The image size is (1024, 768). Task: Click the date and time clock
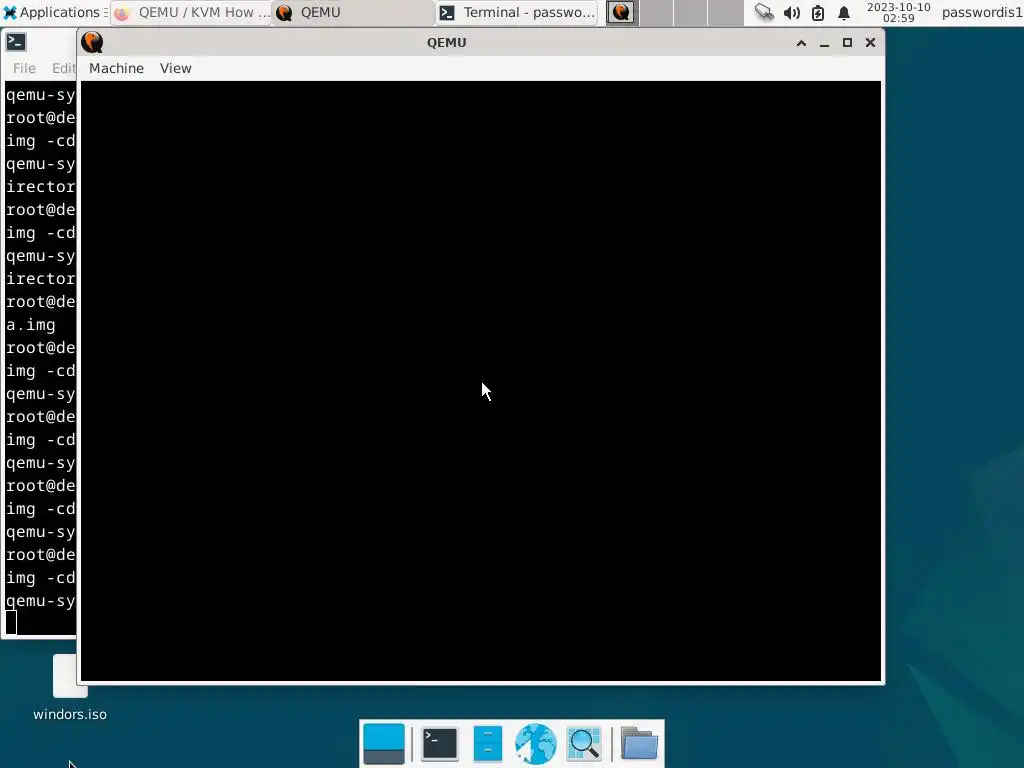point(899,12)
